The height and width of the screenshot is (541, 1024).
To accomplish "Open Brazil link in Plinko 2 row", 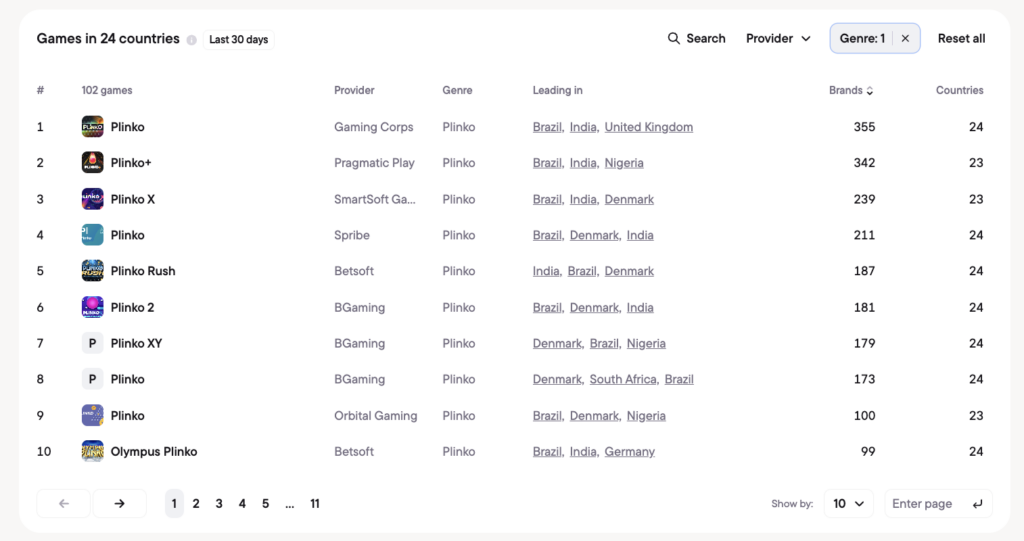I will 547,307.
